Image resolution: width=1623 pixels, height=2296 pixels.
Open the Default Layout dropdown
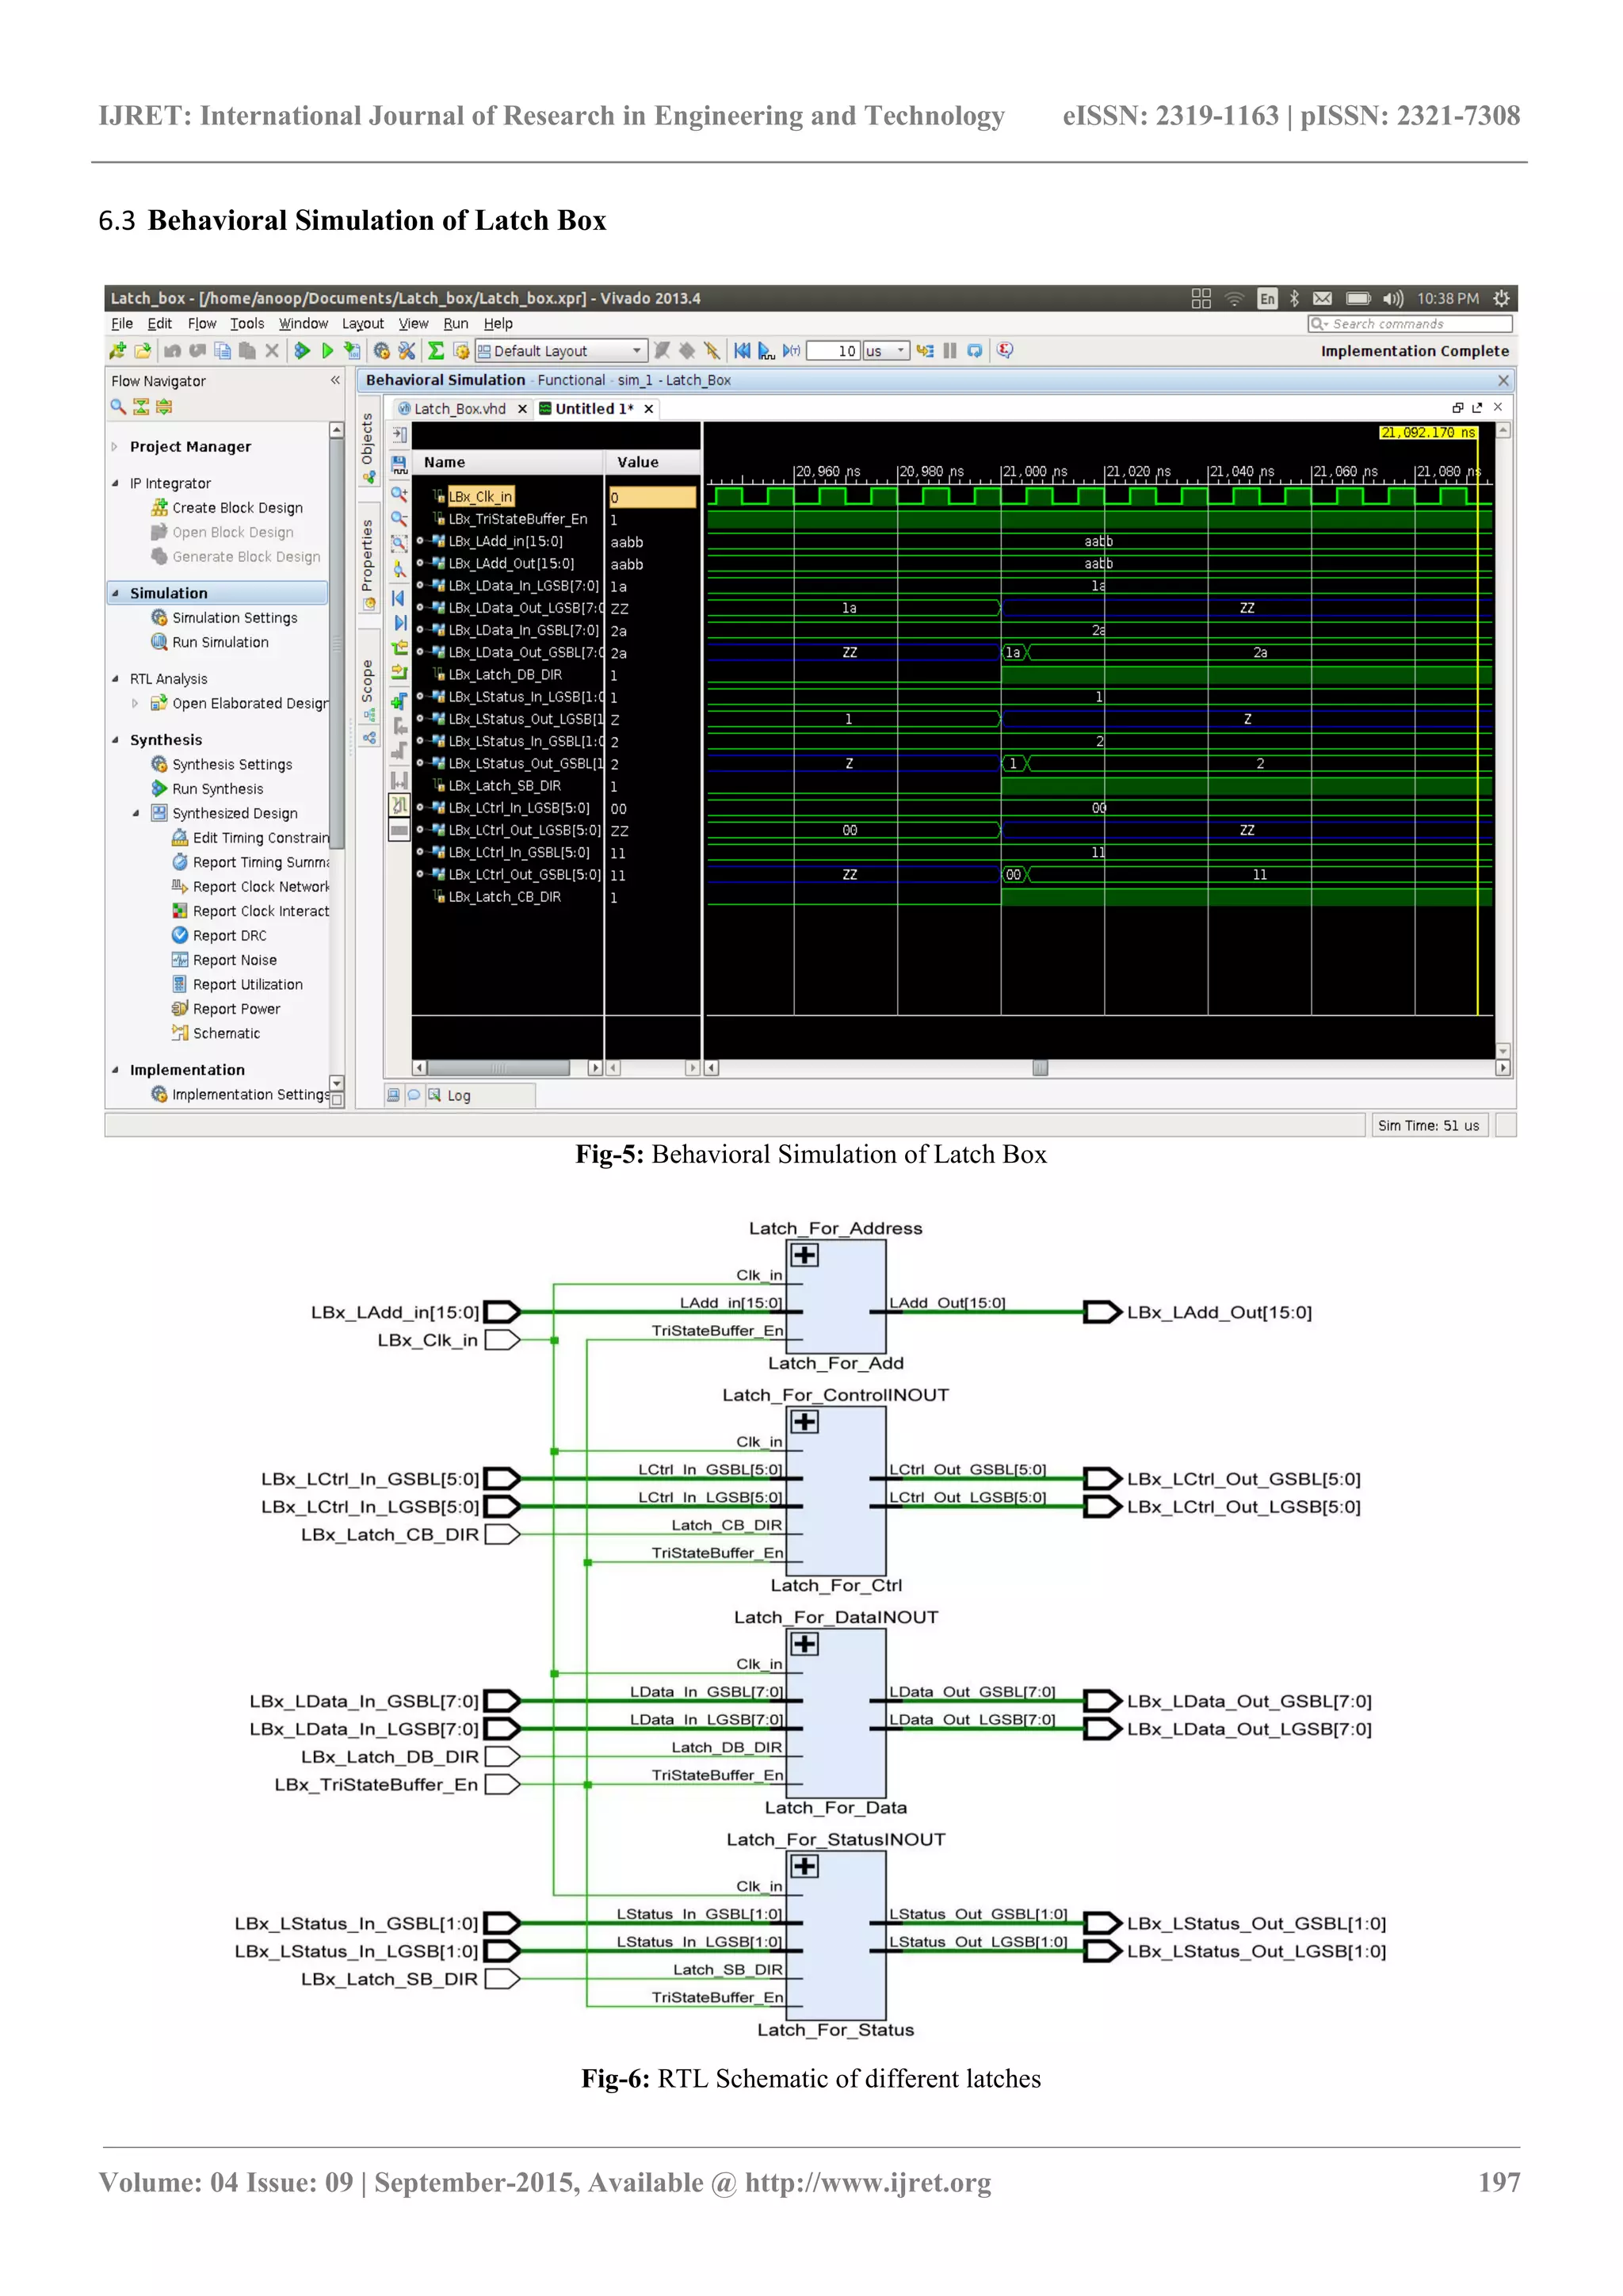636,351
